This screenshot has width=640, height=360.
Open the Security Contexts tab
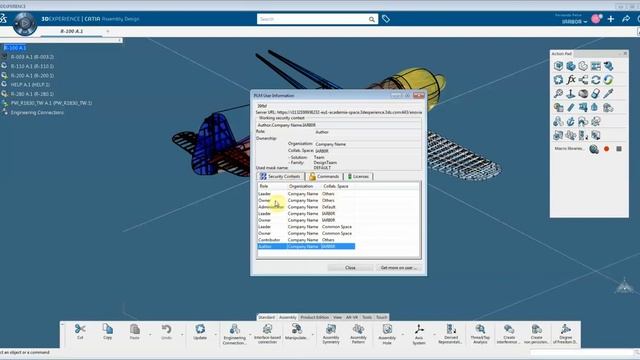point(280,176)
